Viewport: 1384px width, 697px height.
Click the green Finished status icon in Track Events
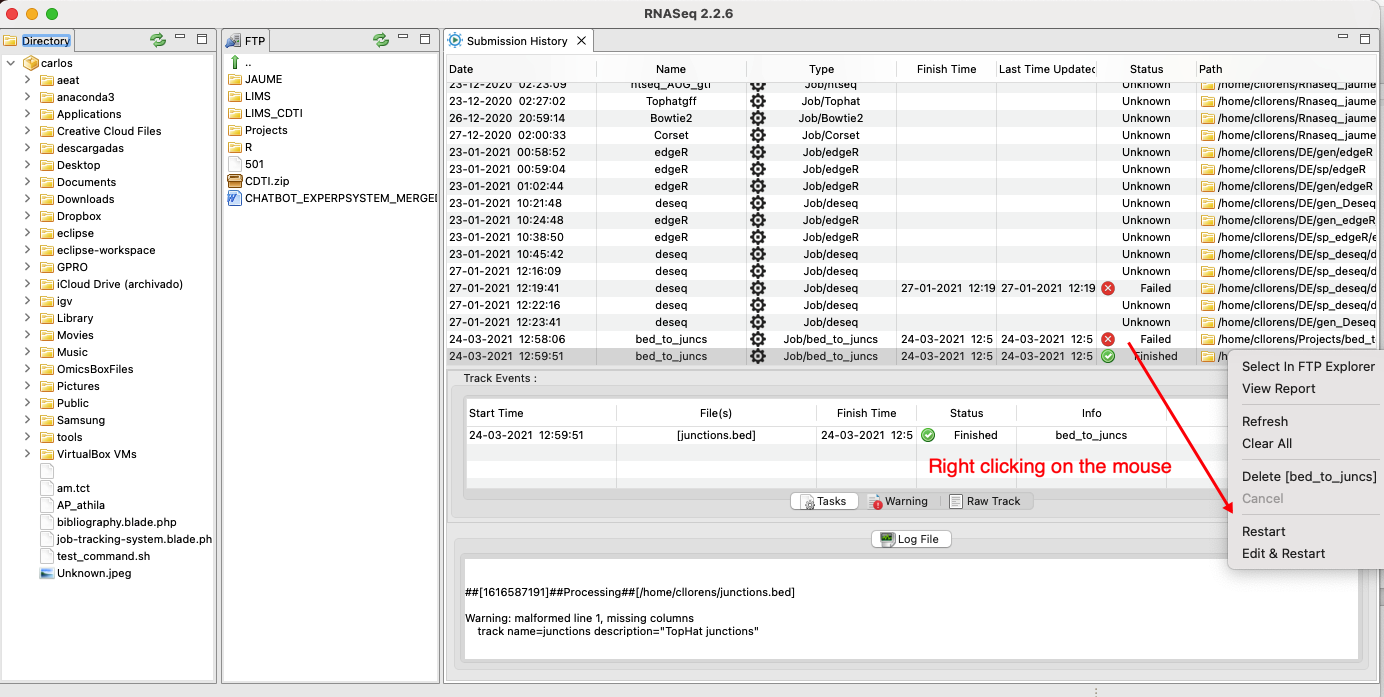pyautogui.click(x=928, y=435)
